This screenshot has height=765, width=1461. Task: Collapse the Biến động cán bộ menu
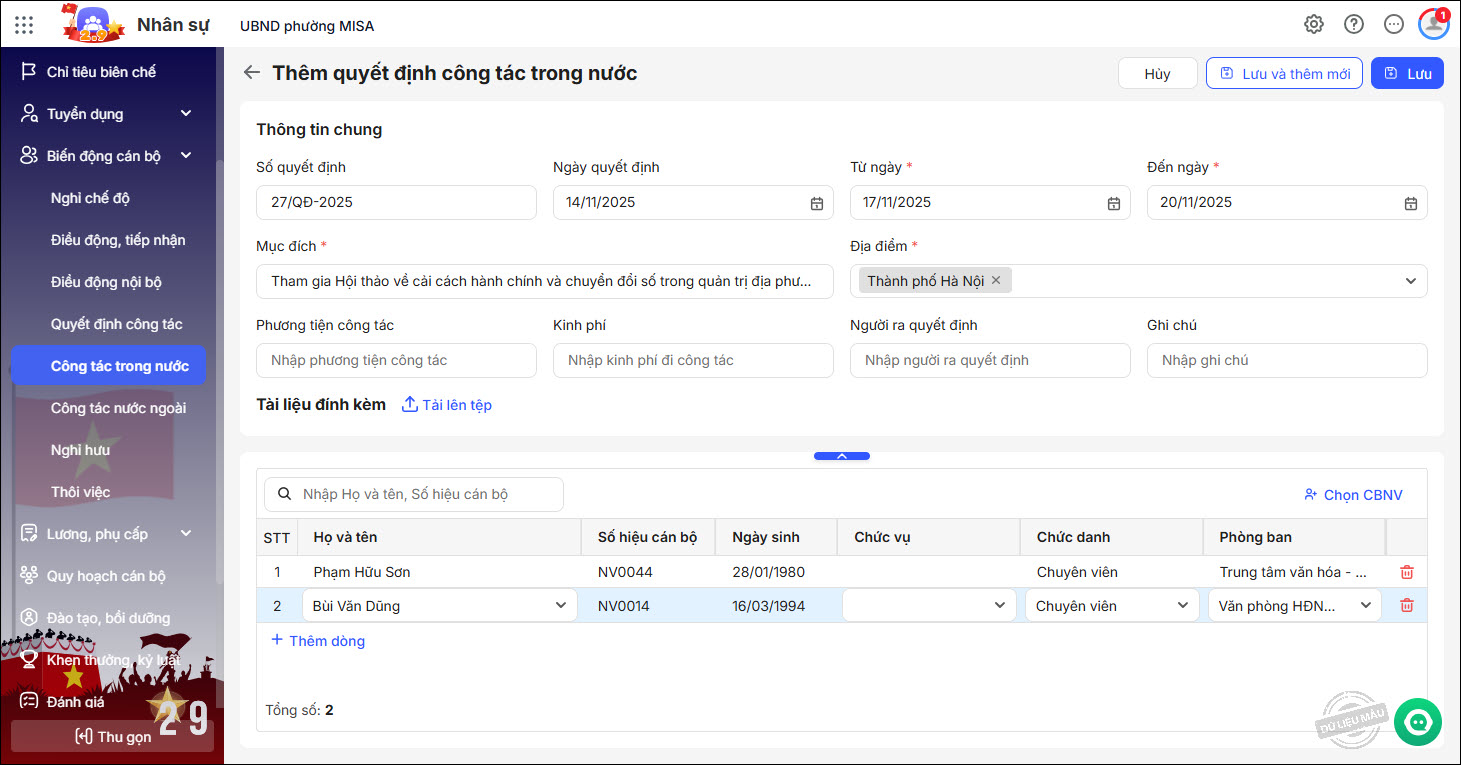tap(186, 156)
